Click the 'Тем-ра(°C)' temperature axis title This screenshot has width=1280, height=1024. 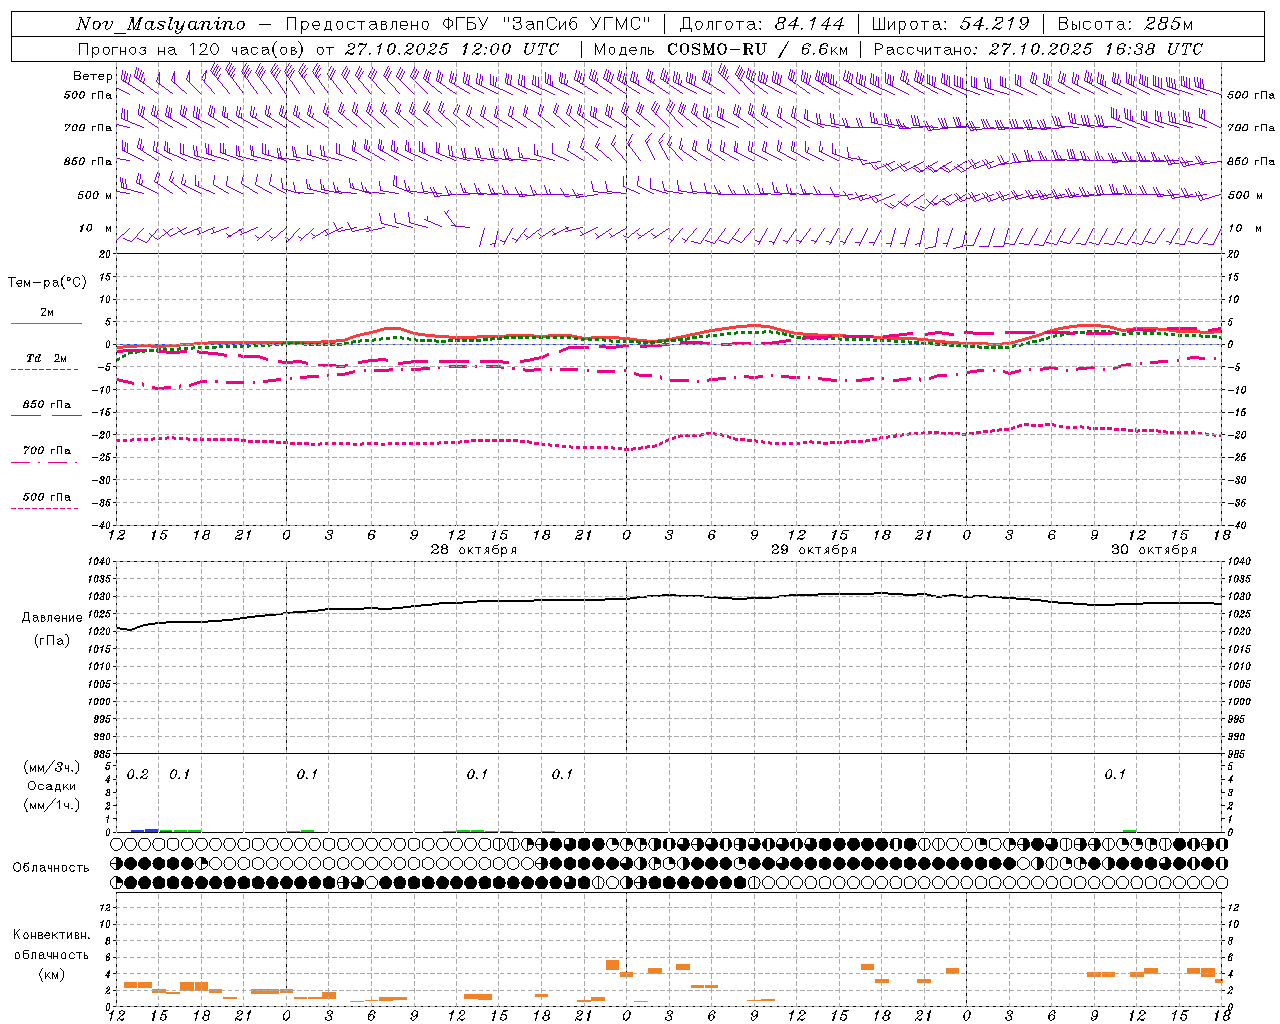[47, 283]
